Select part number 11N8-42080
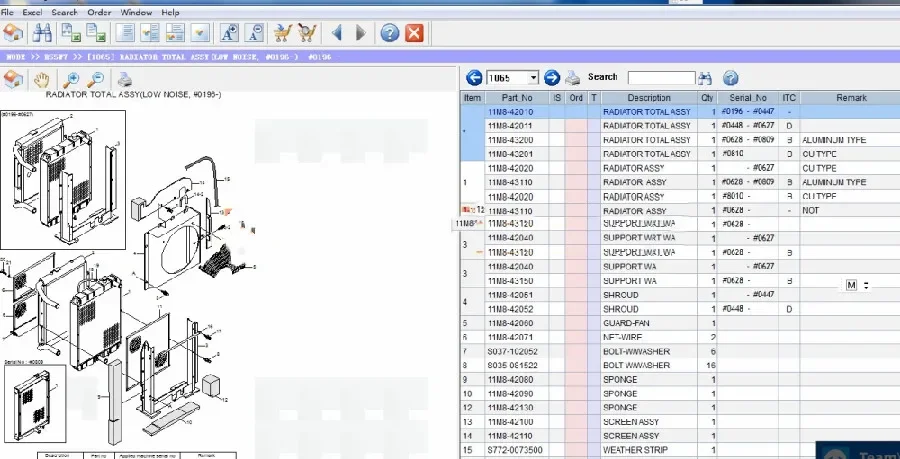 point(510,379)
